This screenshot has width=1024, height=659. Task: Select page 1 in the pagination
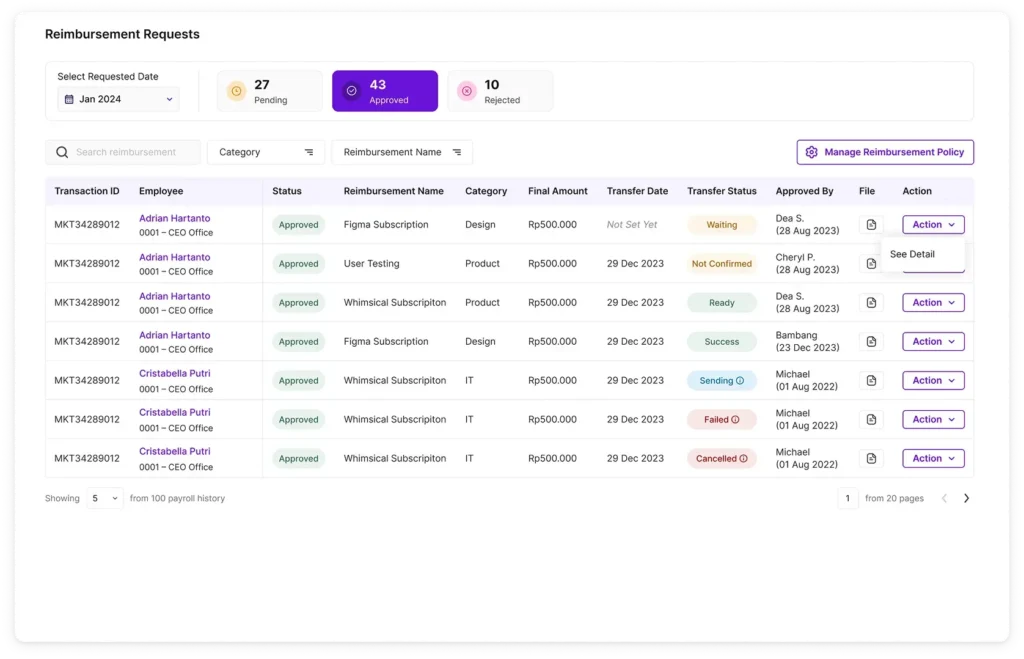[847, 497]
